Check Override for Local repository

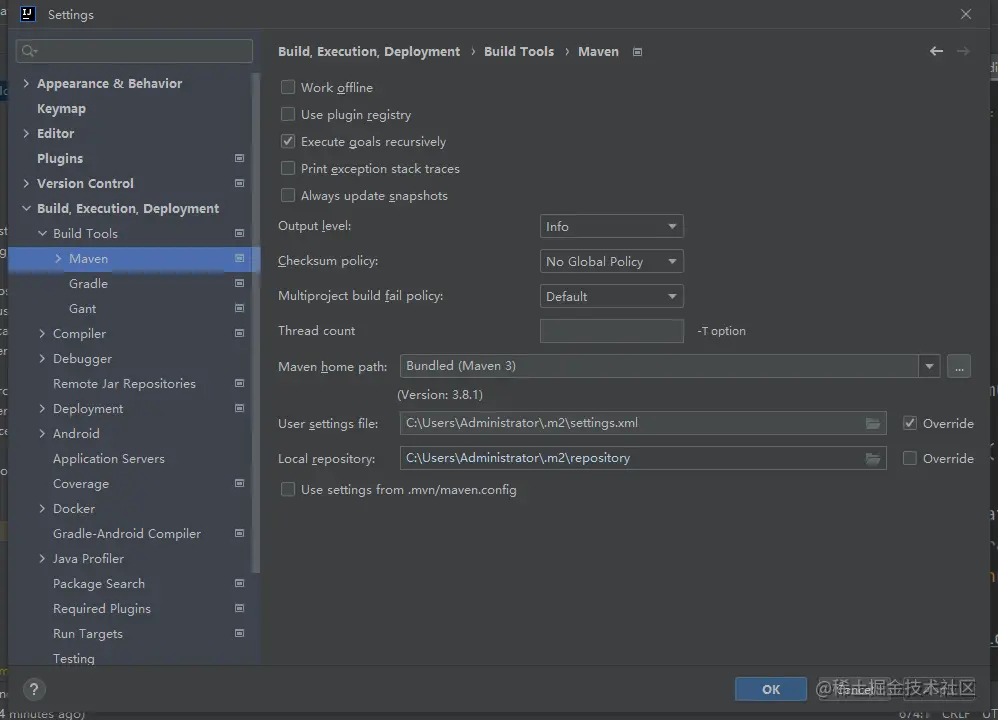pos(910,458)
